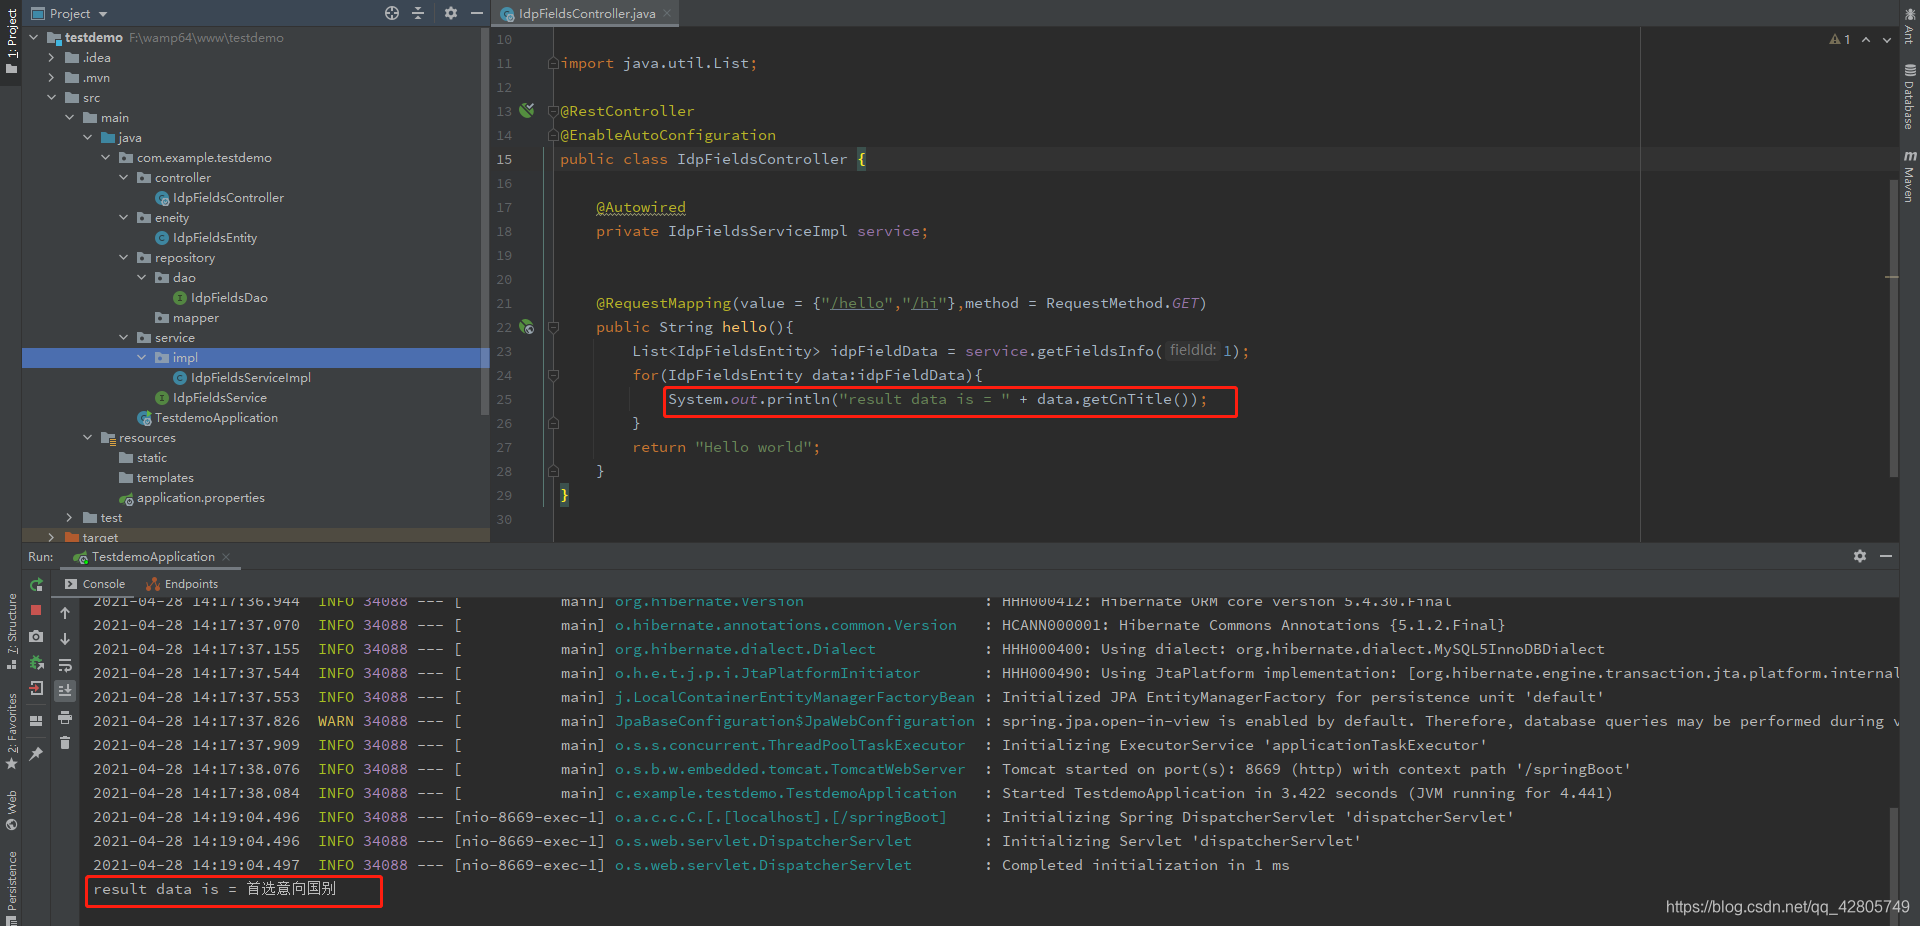The width and height of the screenshot is (1920, 926).
Task: Open Project panel gear options
Action: 451,13
